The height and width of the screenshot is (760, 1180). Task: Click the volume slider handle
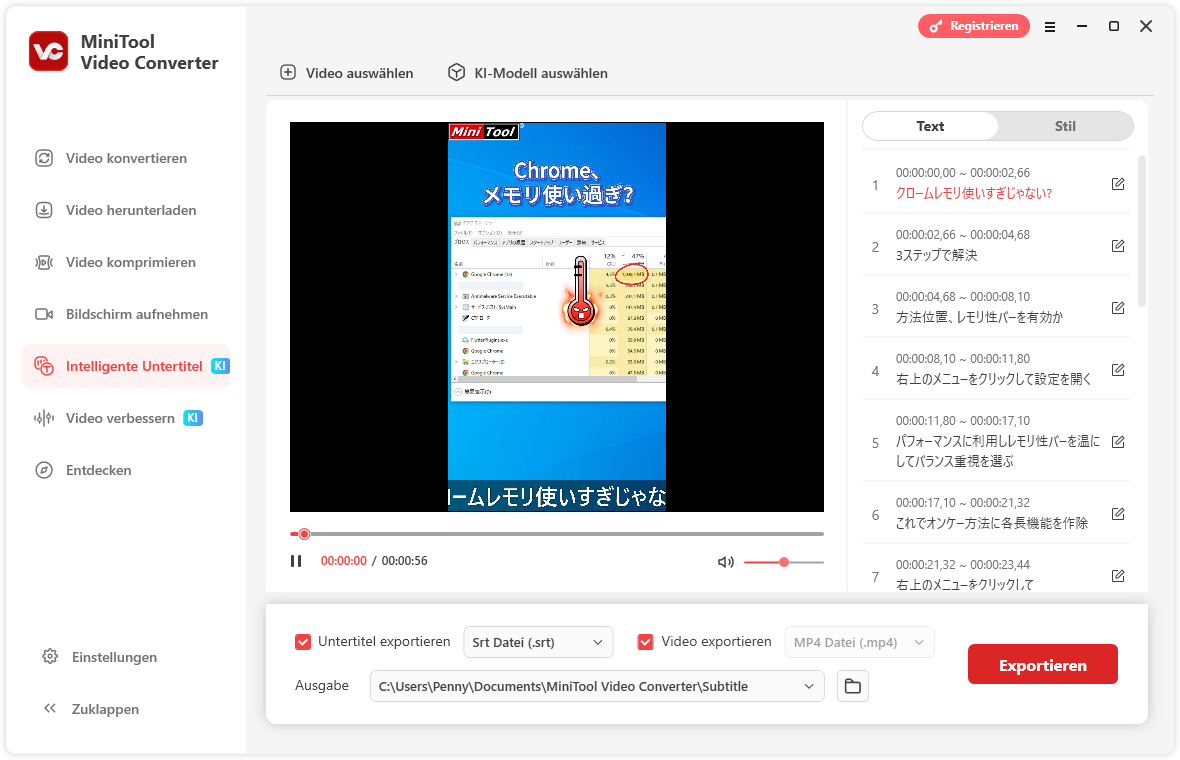784,562
